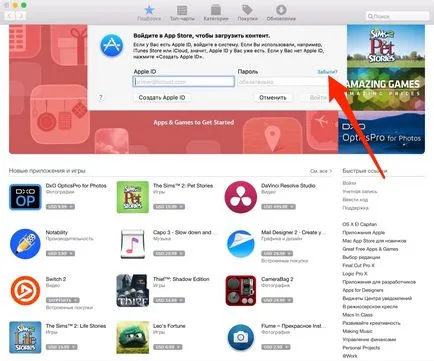Click the question mark help button

tap(101, 97)
